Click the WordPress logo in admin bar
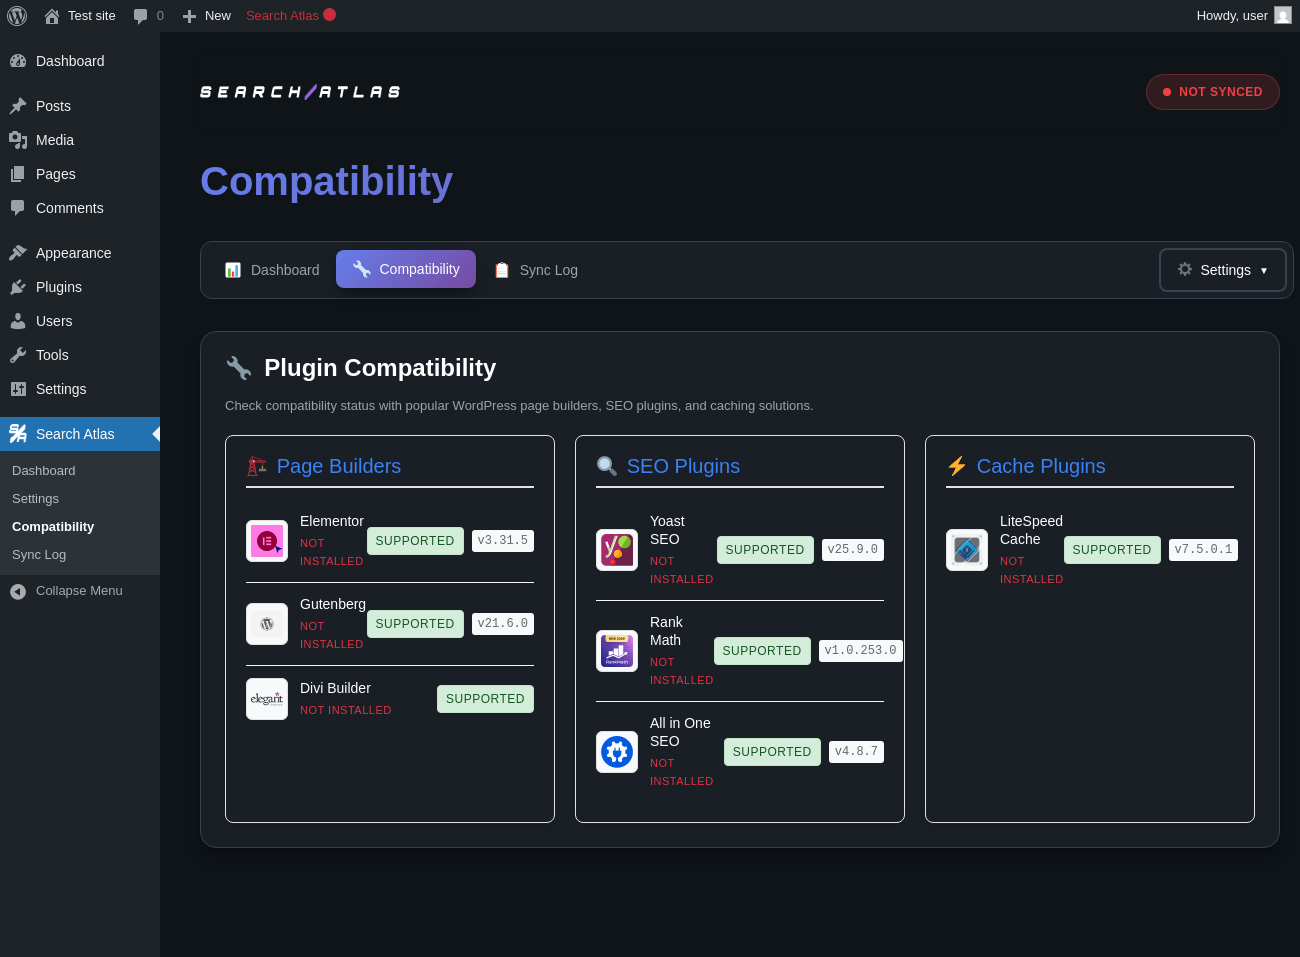The image size is (1300, 957). 17,16
